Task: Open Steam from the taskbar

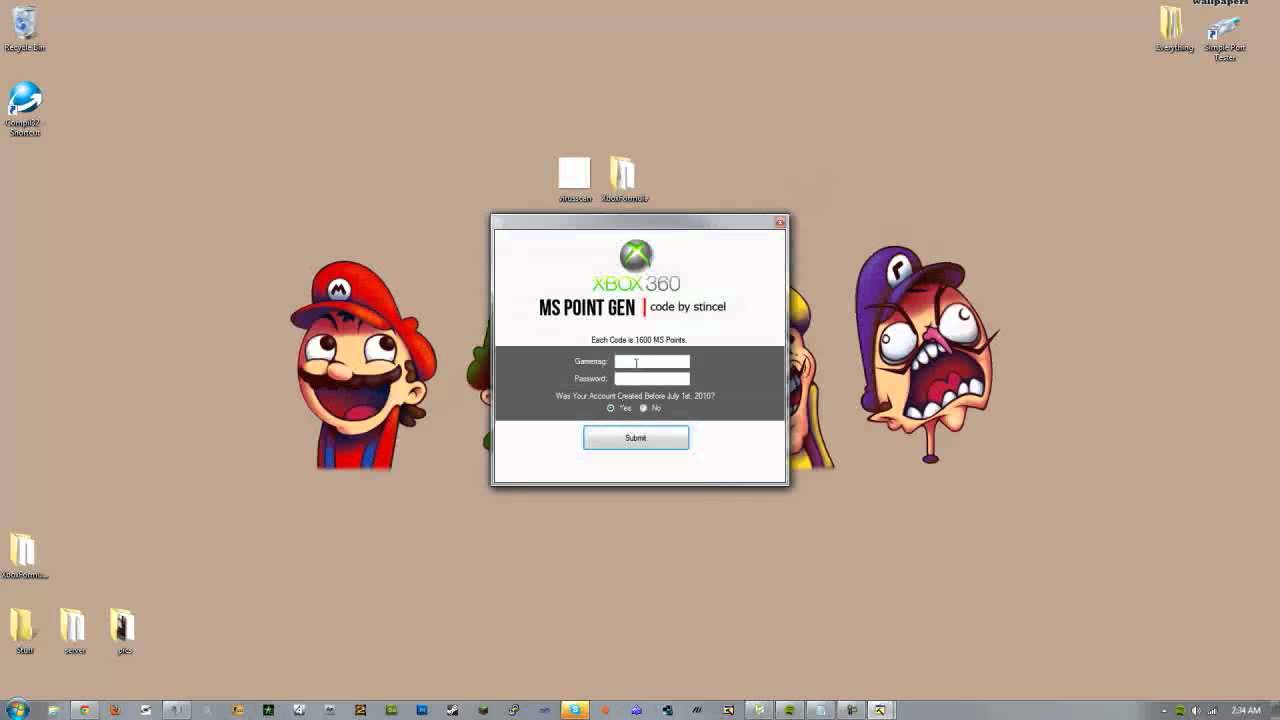Action: 452,710
